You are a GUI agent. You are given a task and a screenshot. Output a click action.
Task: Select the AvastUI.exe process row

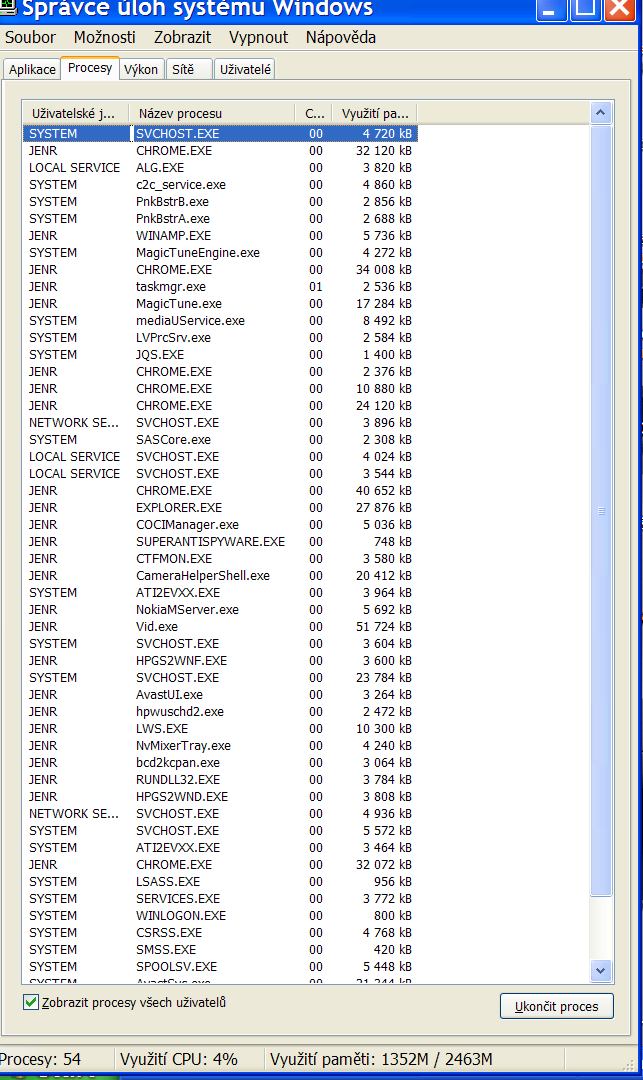tap(220, 694)
